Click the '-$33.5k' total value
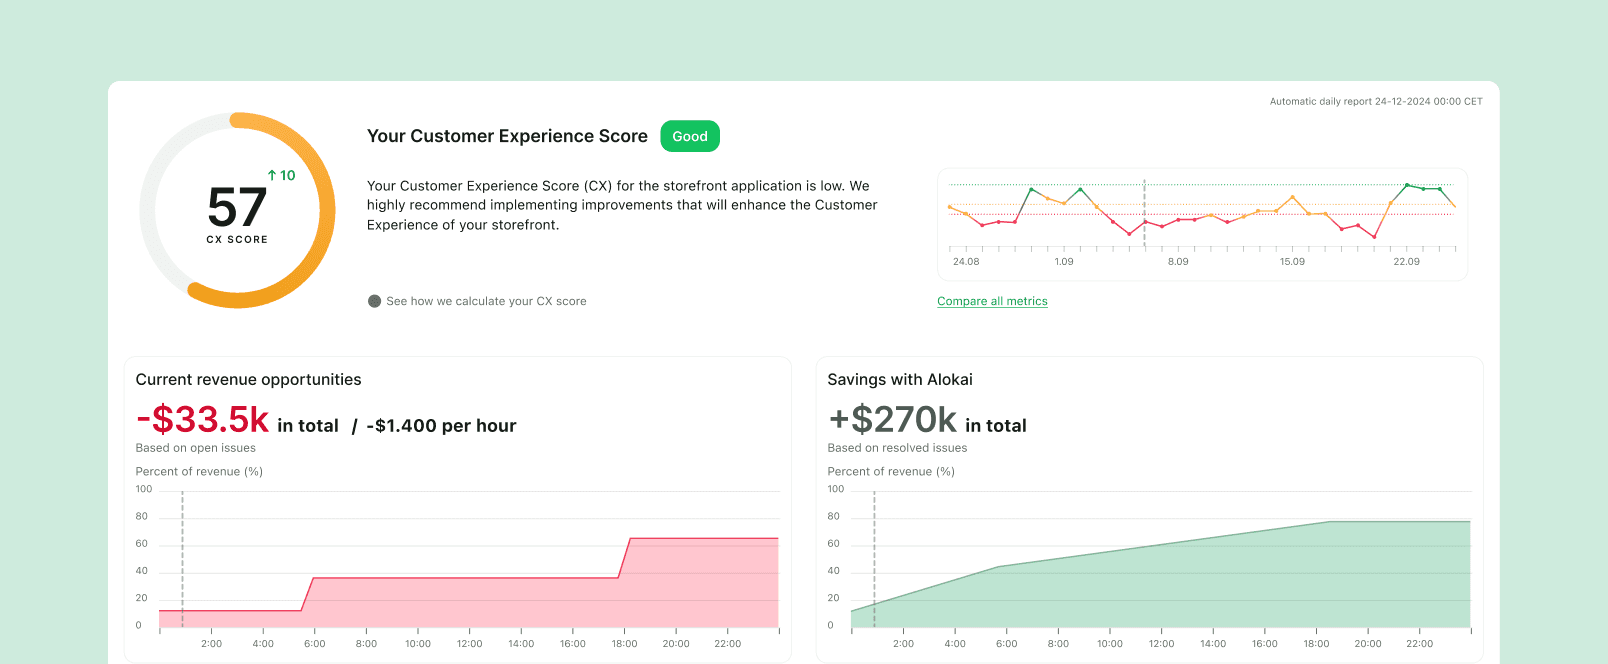Screen dimensions: 1608x664 203,420
